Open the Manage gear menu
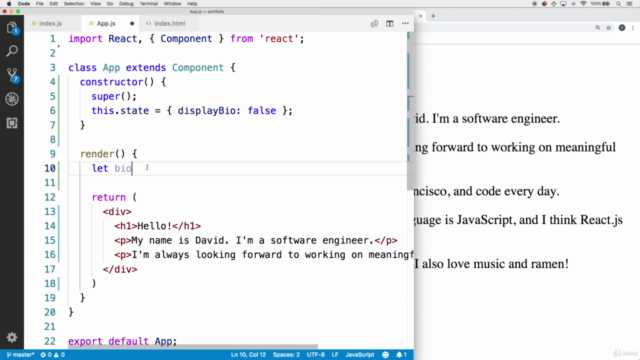The image size is (640, 360). click(12, 337)
